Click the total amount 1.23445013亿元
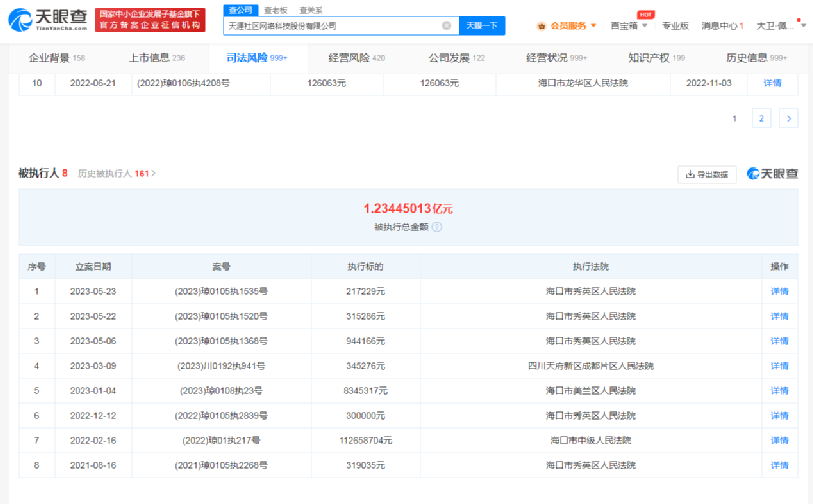The height and width of the screenshot is (504, 813). [408, 209]
